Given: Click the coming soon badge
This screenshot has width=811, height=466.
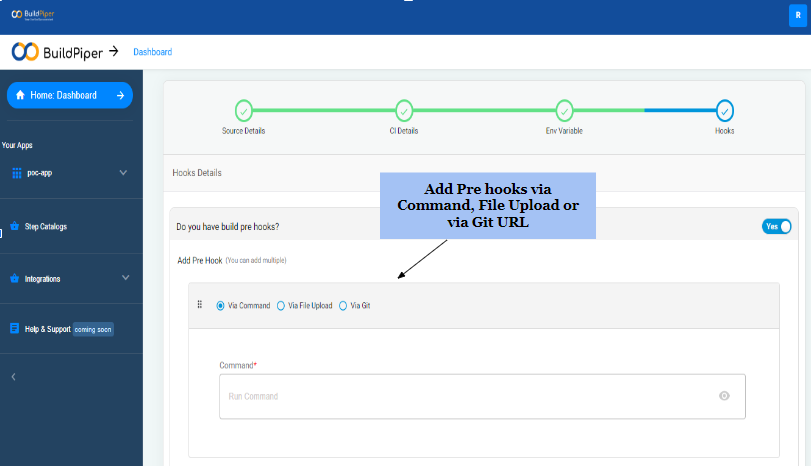Looking at the screenshot, I should pyautogui.click(x=93, y=329).
